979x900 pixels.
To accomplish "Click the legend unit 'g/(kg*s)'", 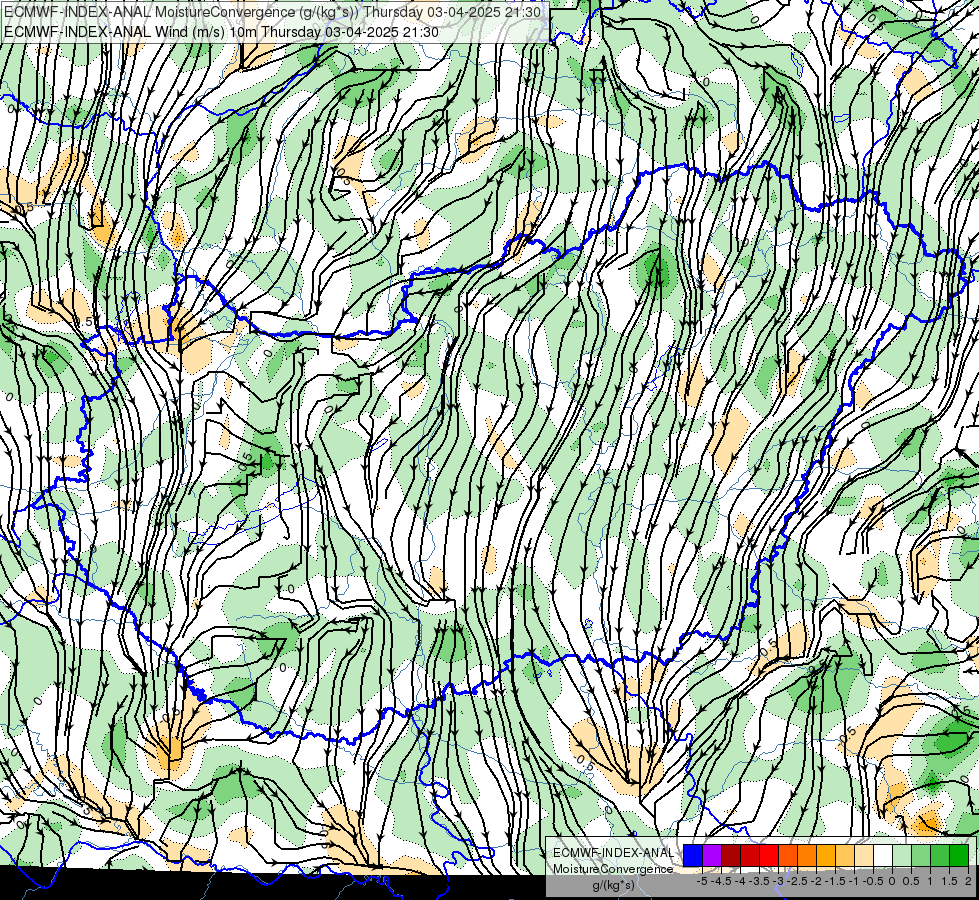I will point(613,885).
